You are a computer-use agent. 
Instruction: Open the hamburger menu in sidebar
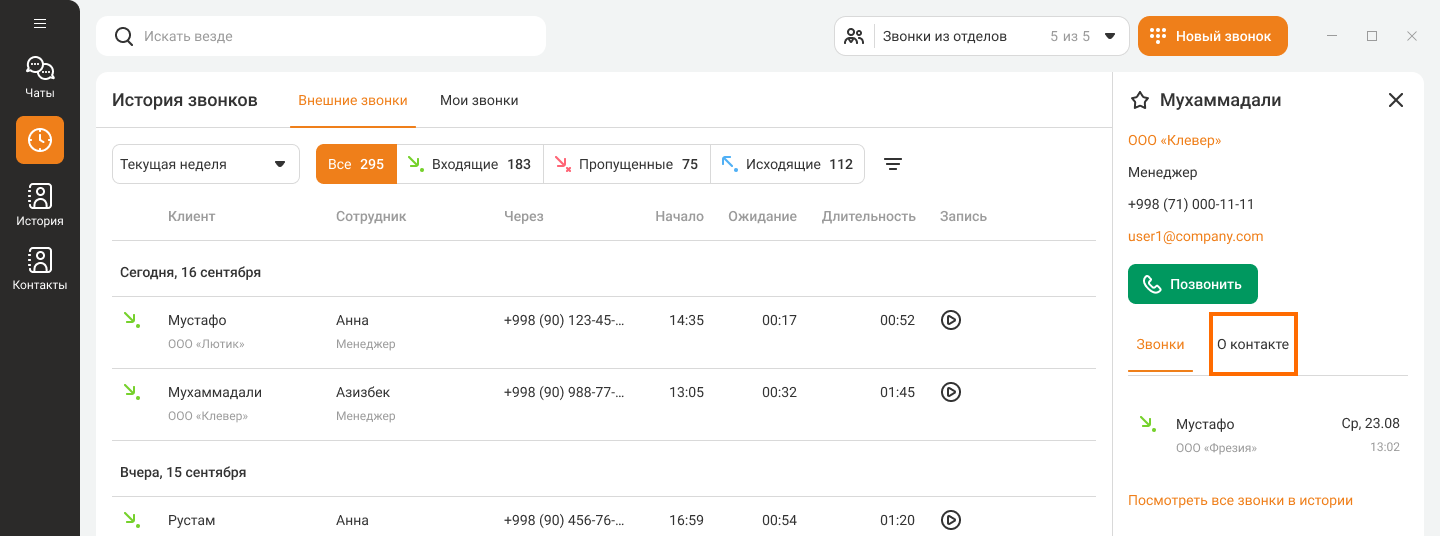pos(40,23)
